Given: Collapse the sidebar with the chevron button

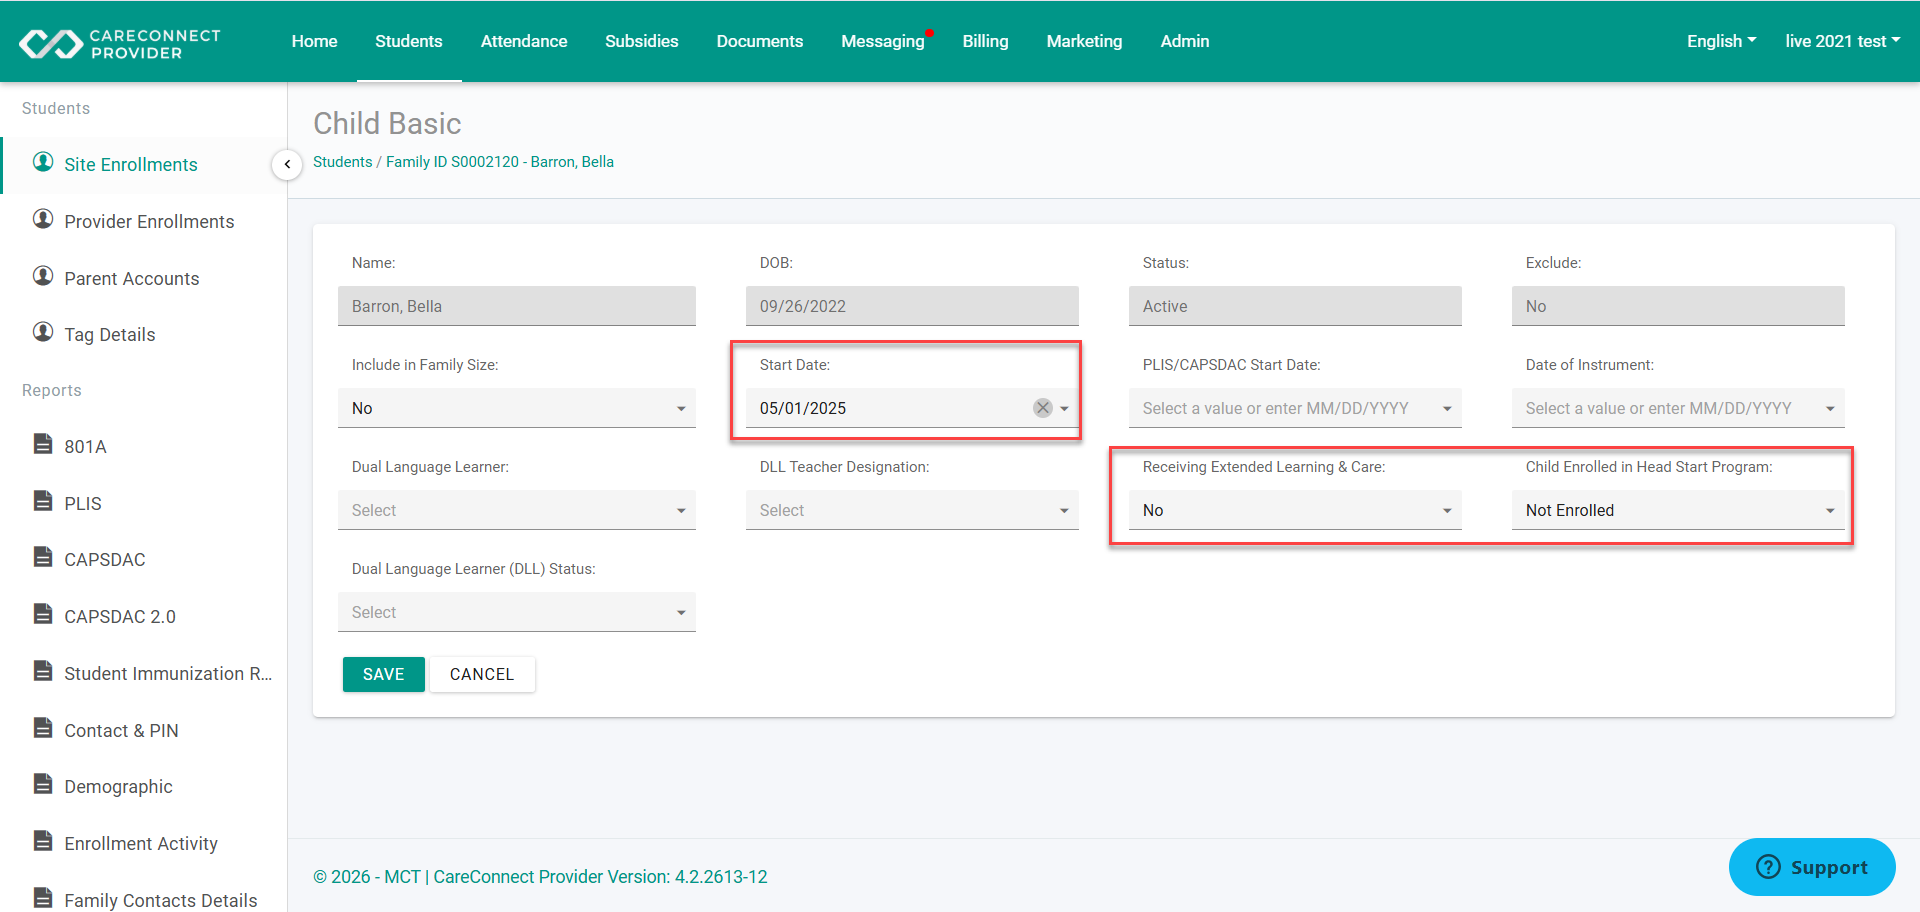Looking at the screenshot, I should point(287,164).
